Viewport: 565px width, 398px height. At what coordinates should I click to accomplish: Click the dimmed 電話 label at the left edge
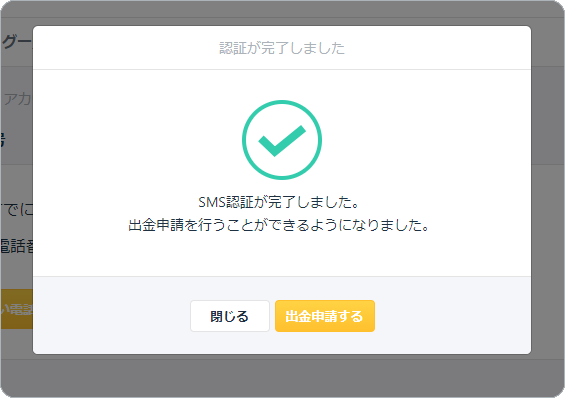tap(17, 246)
